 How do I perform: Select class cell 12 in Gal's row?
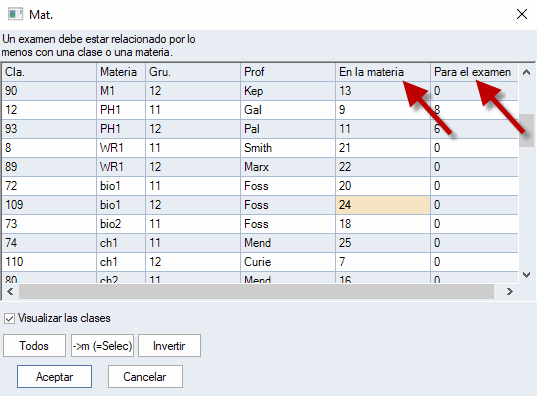[x=49, y=110]
